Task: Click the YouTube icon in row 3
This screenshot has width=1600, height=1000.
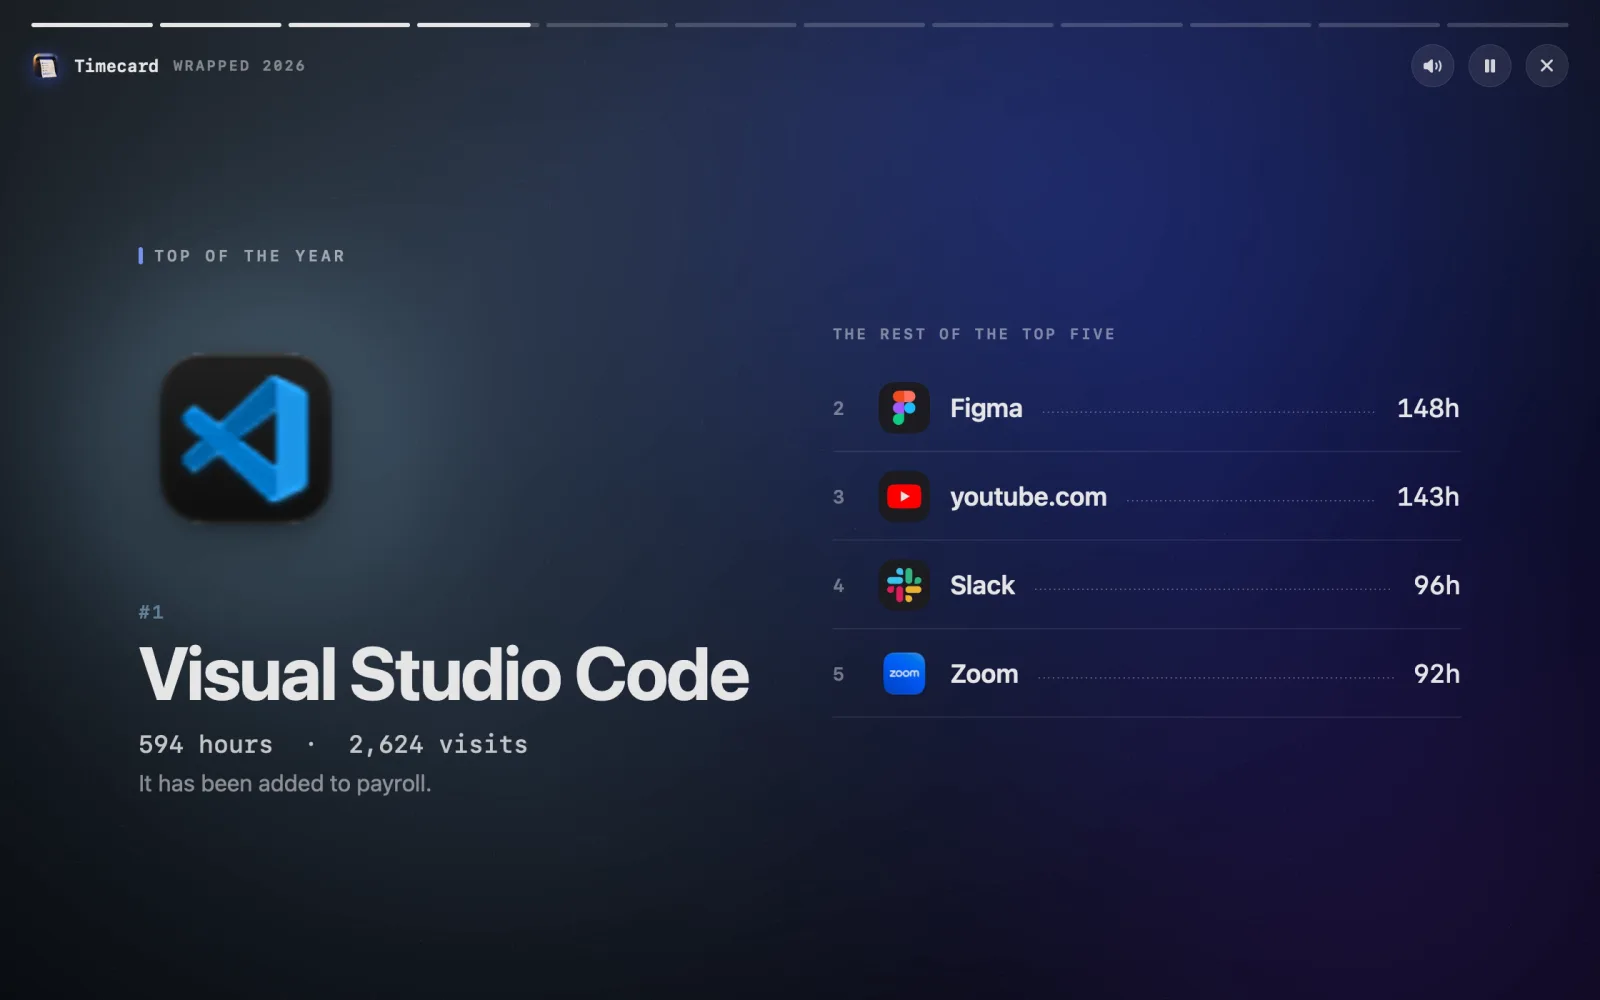Action: [x=904, y=497]
